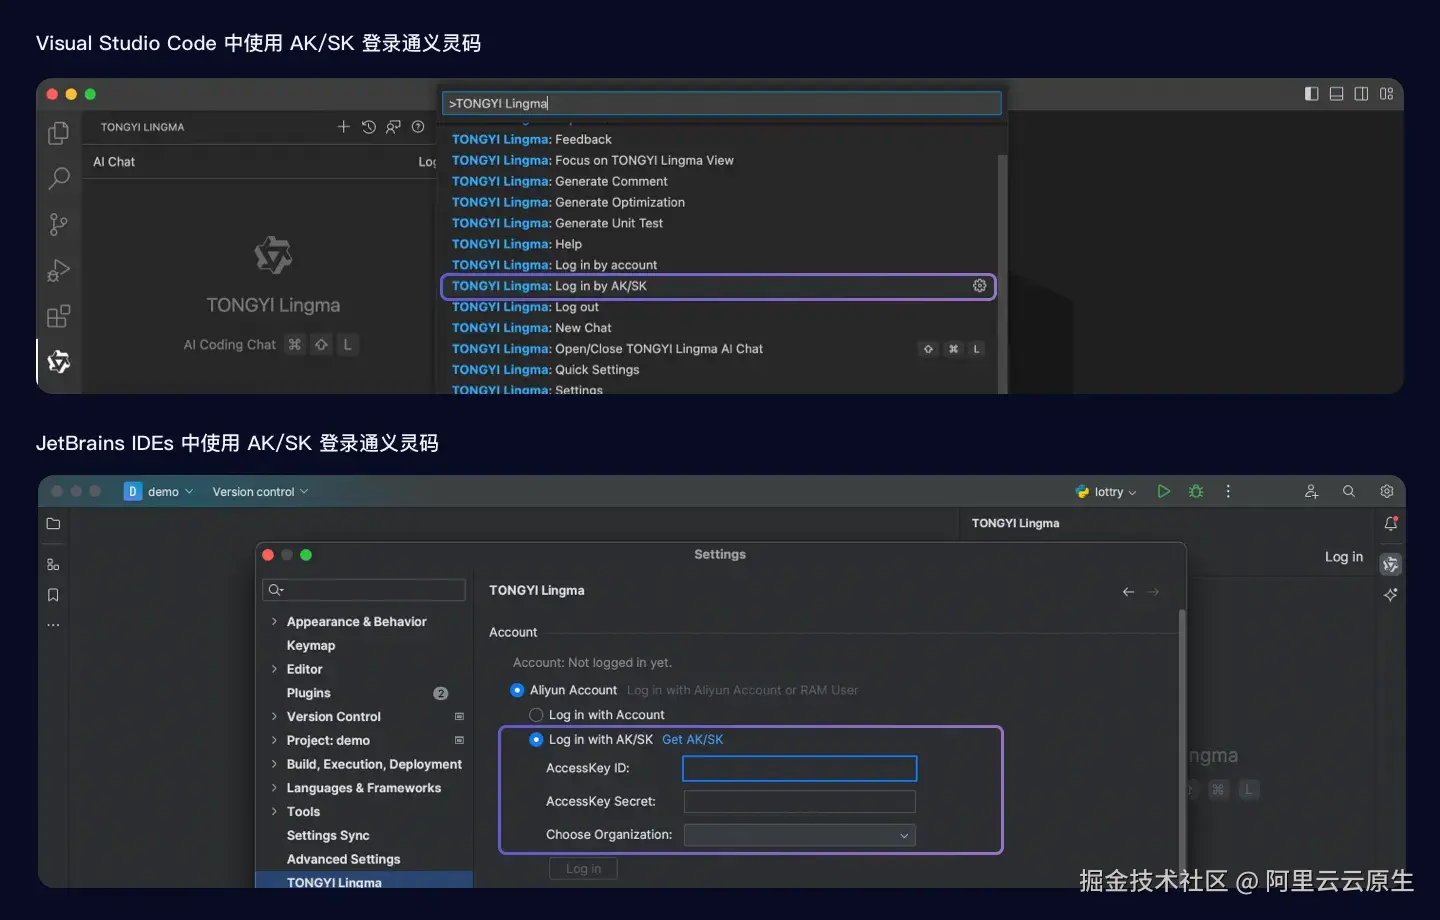
Task: Expand the Editor node in Settings tree
Action: point(274,669)
